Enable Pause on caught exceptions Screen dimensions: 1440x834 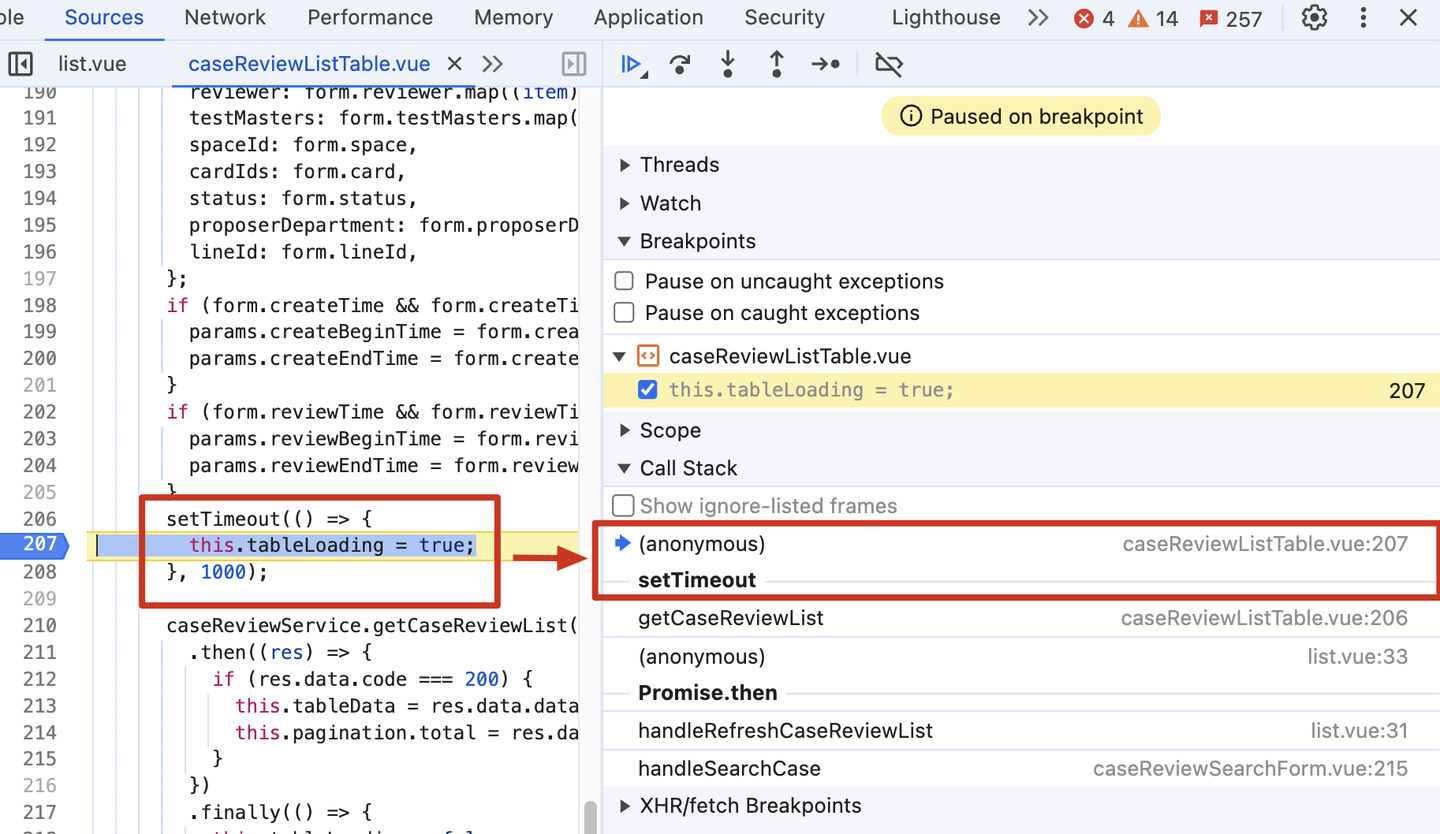pyautogui.click(x=624, y=313)
